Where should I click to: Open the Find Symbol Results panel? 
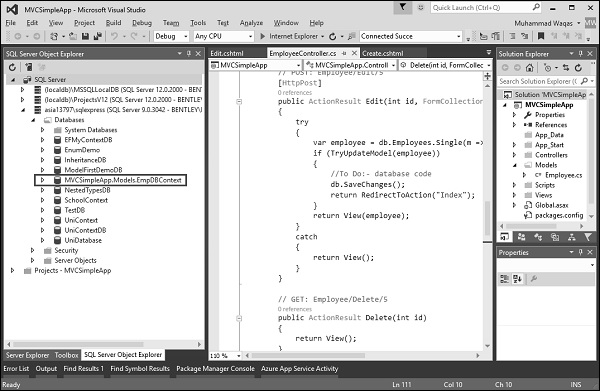140,369
